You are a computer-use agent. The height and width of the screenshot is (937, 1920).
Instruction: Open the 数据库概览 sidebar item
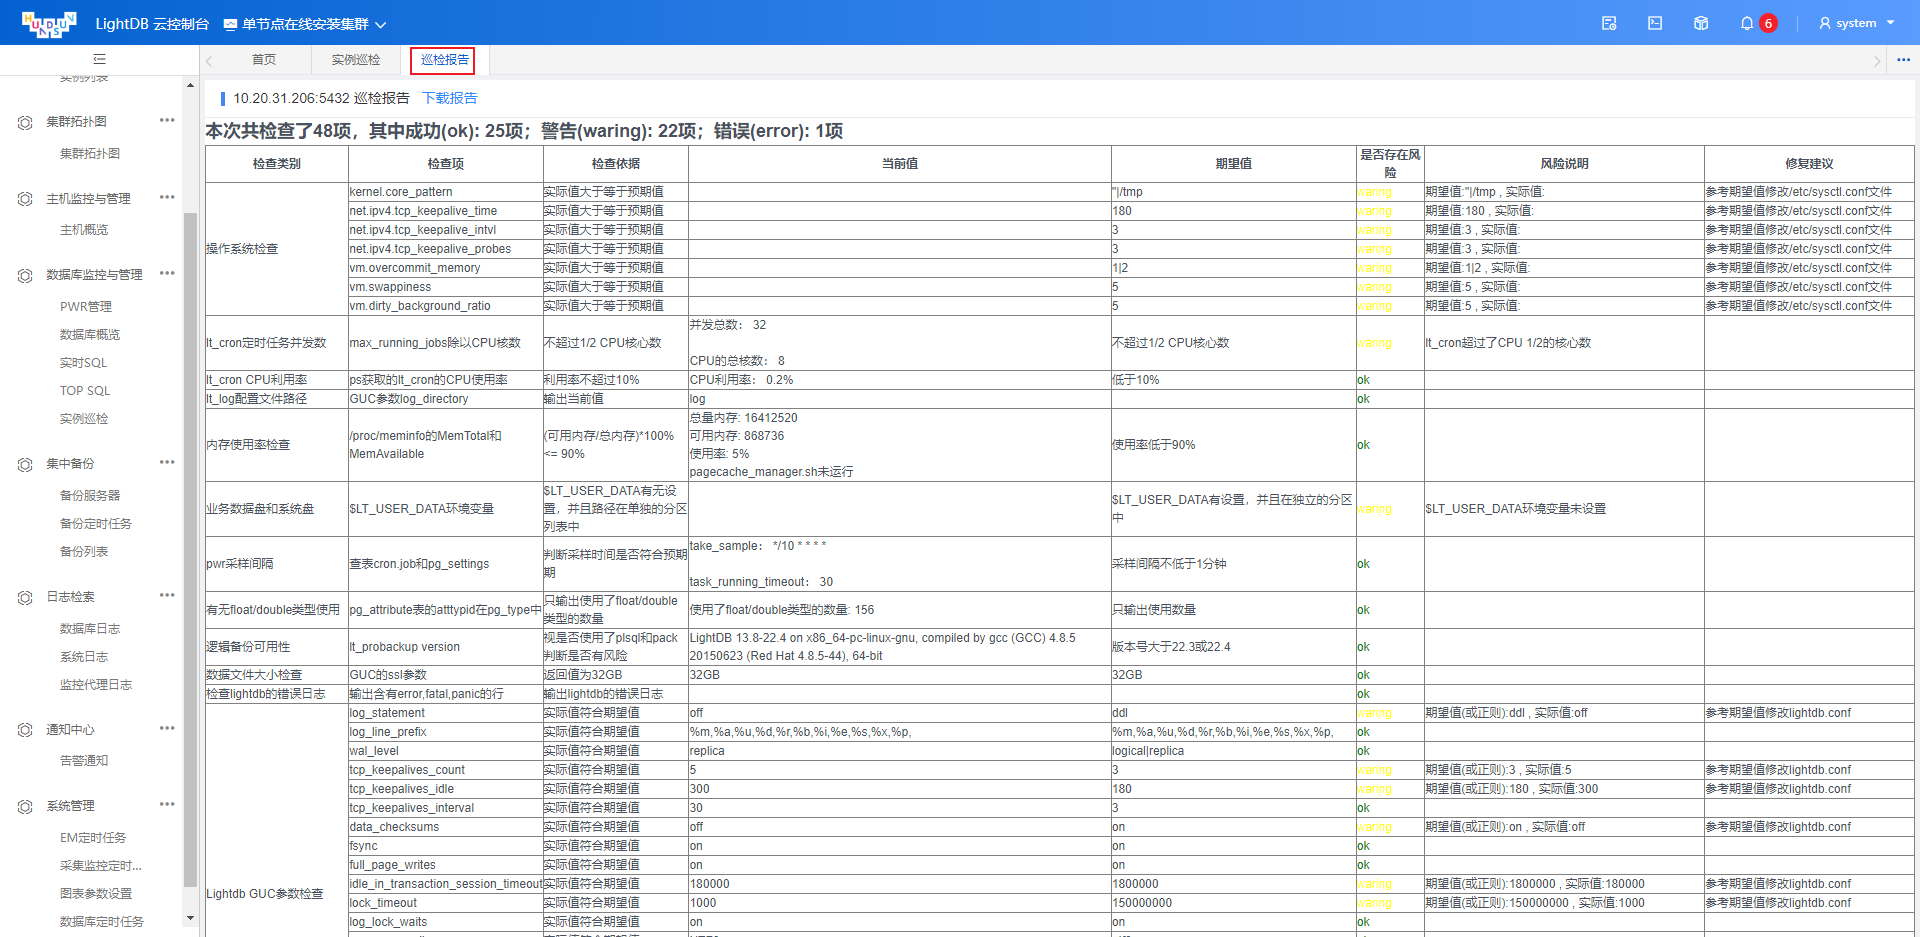(x=90, y=335)
